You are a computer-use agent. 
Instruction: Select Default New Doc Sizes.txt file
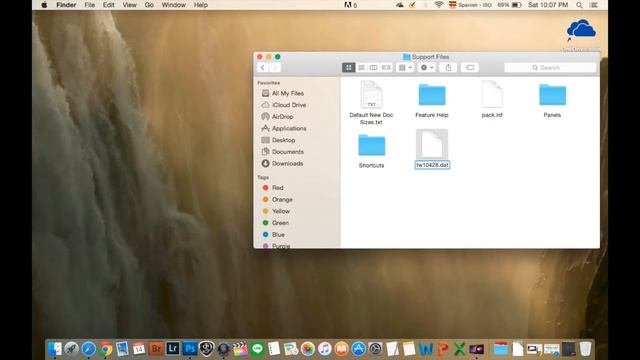pos(371,102)
